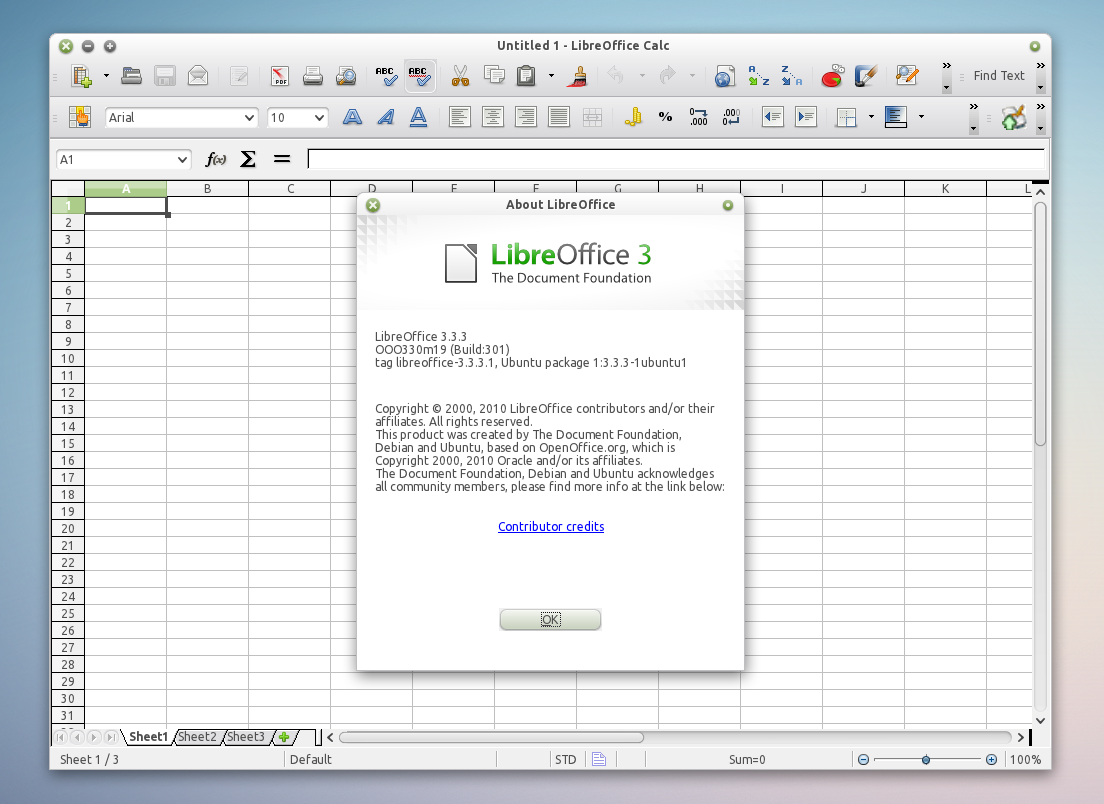The height and width of the screenshot is (804, 1104).
Task: Apply Currency number format
Action: click(633, 117)
